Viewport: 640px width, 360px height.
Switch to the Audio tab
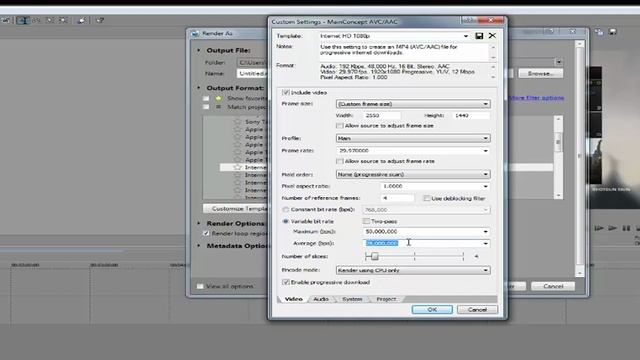click(x=321, y=299)
